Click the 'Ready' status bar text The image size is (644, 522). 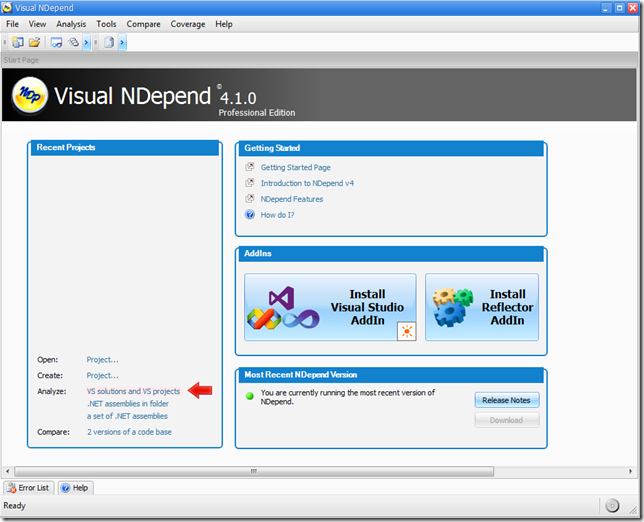coord(14,506)
